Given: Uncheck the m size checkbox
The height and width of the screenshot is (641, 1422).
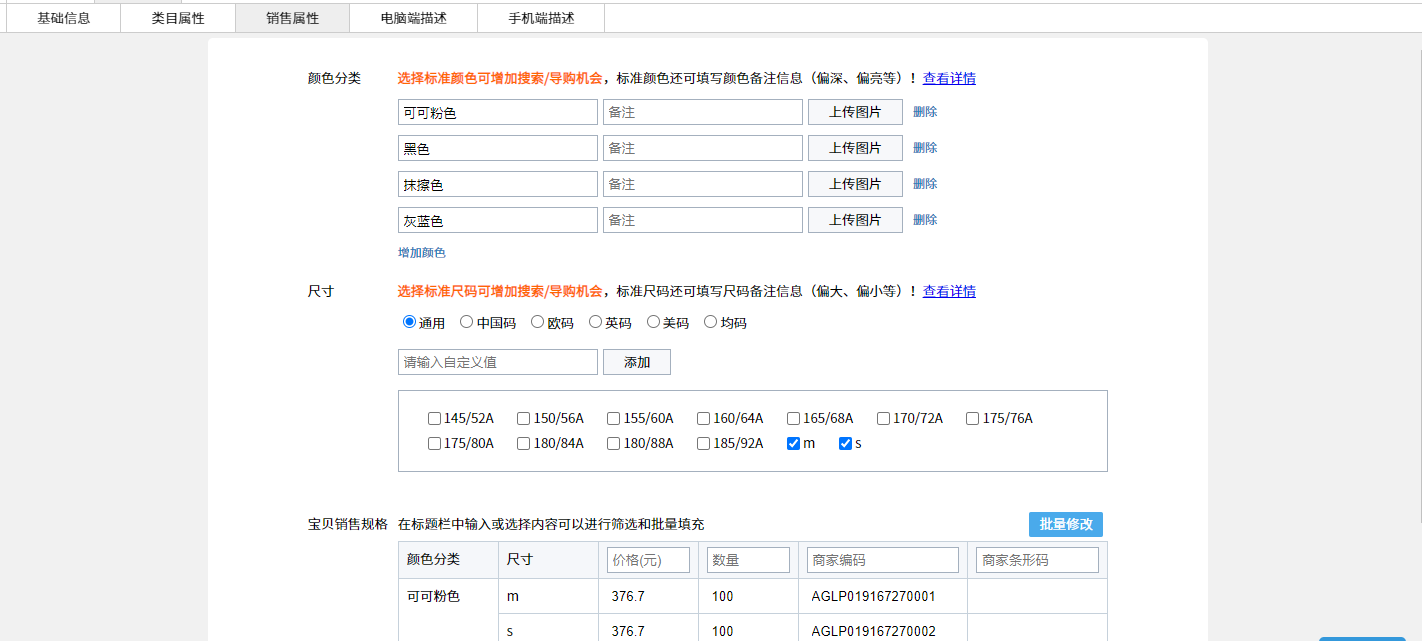Looking at the screenshot, I should point(794,444).
